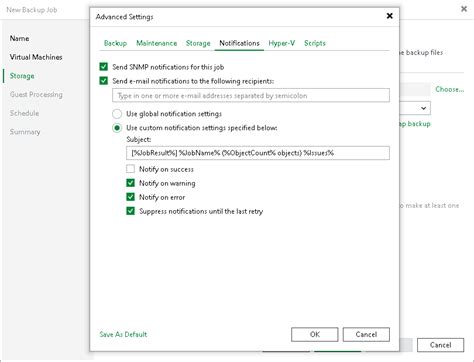Select Storage step in the sidebar
Screen dimensions: 474x362
pos(22,76)
